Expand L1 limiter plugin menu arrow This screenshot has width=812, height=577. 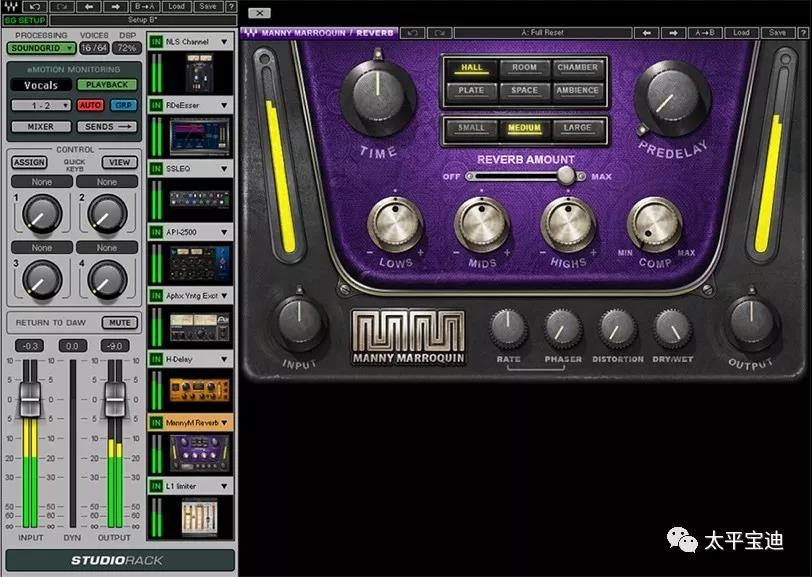224,486
